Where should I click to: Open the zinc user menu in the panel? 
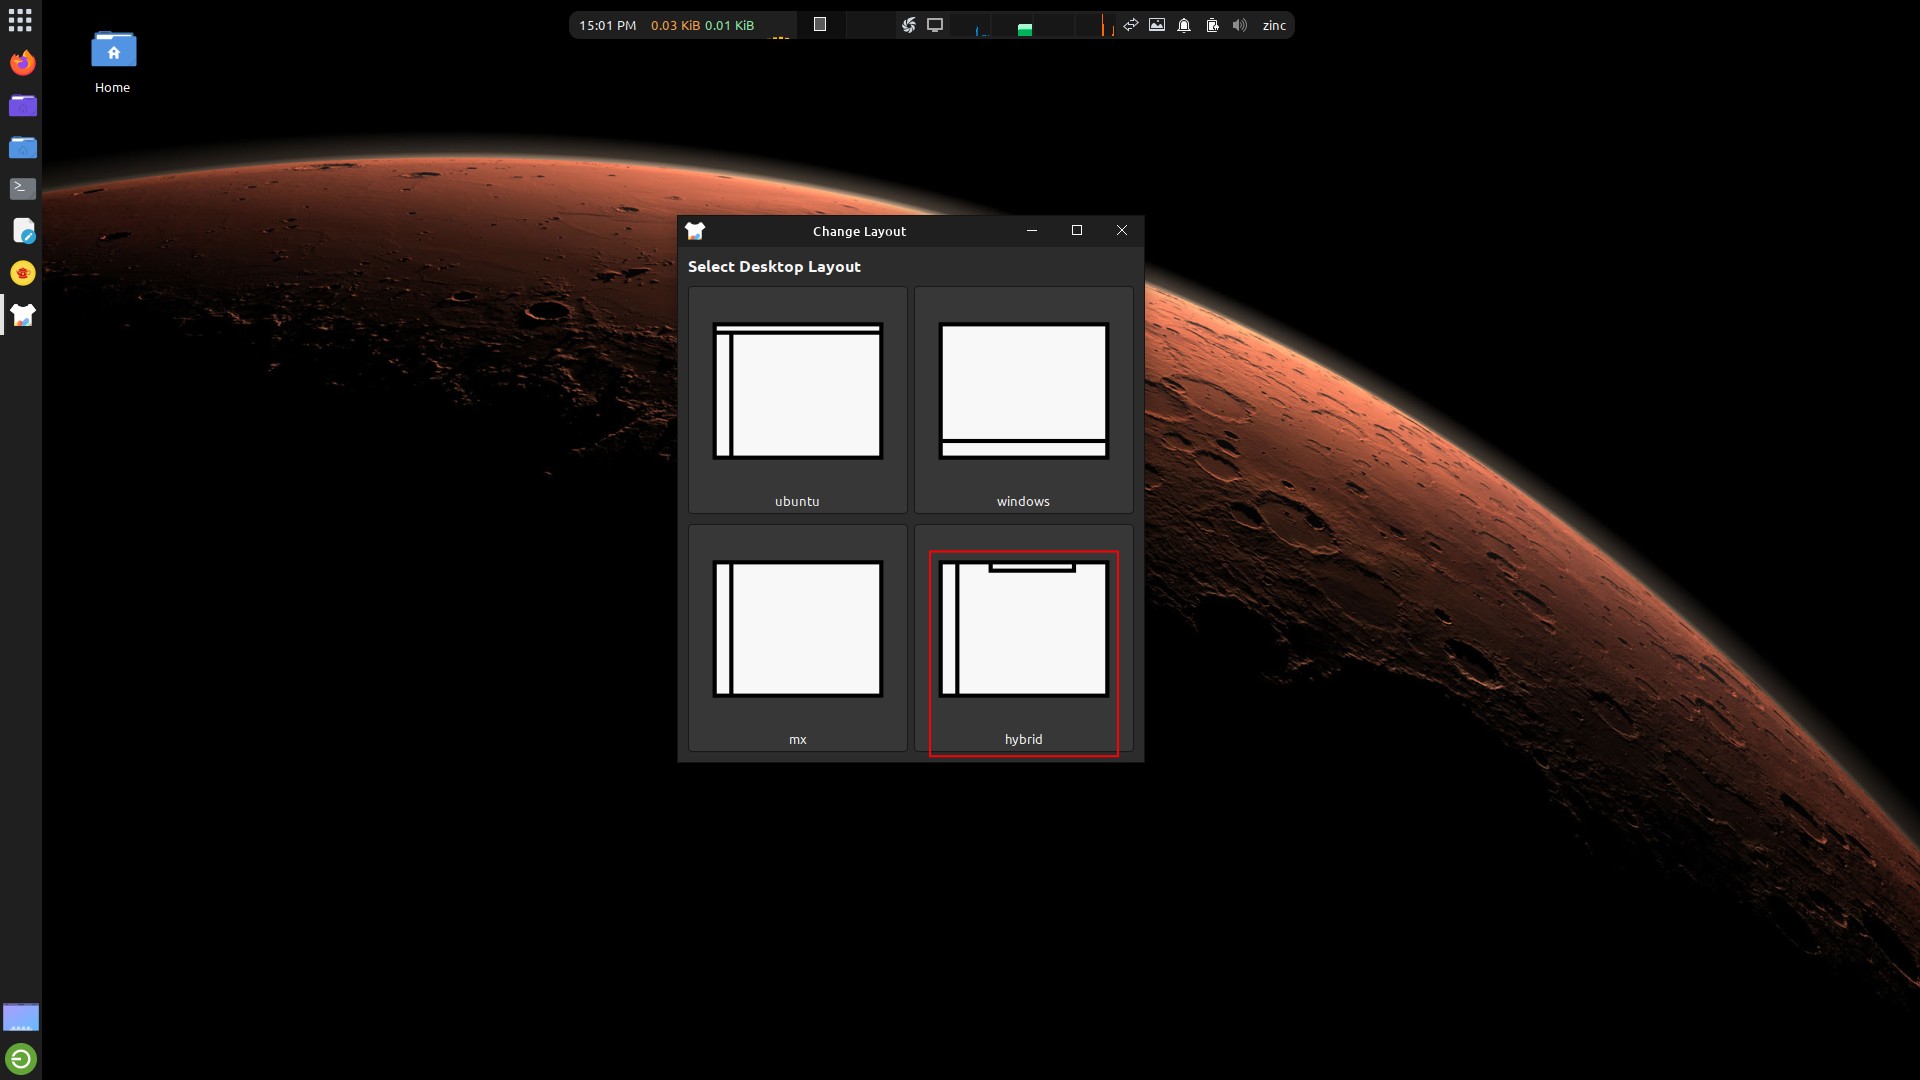pos(1274,25)
